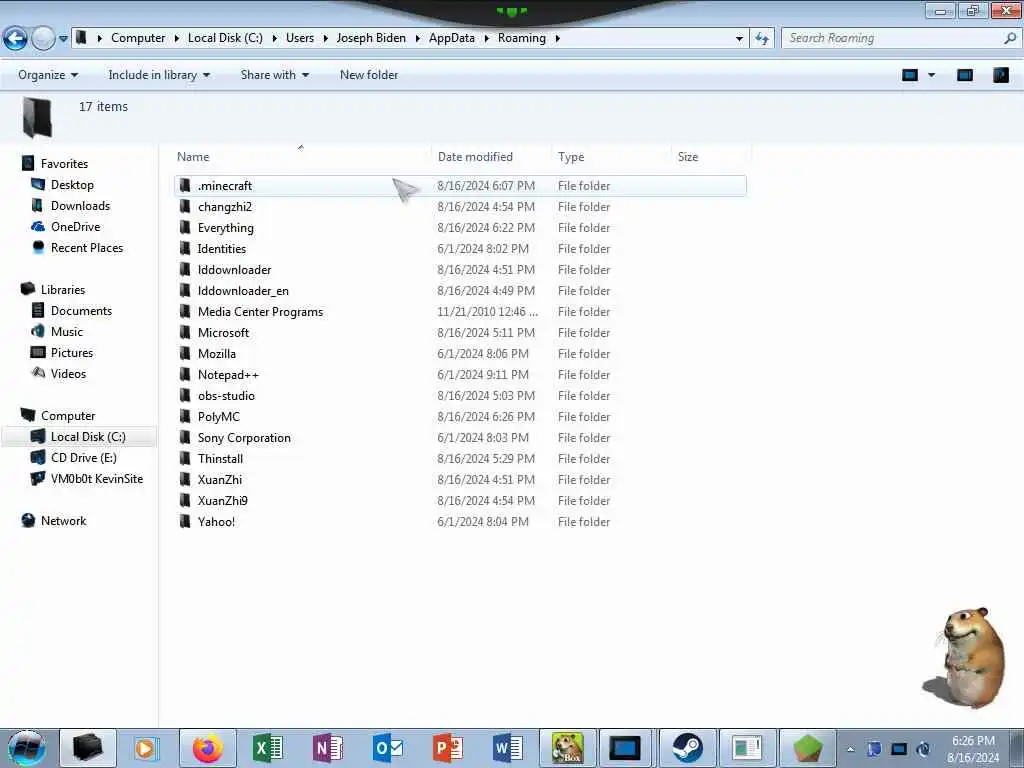Open the Music library in sidebar
Viewport: 1024px width, 768px height.
click(67, 332)
